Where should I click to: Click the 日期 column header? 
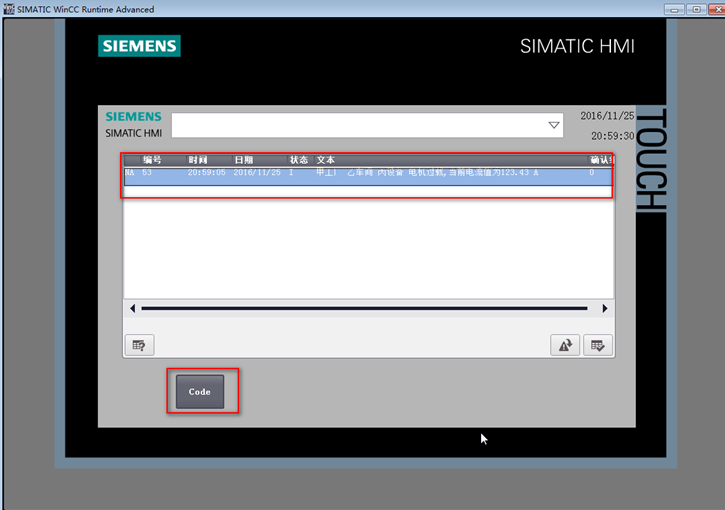click(243, 160)
